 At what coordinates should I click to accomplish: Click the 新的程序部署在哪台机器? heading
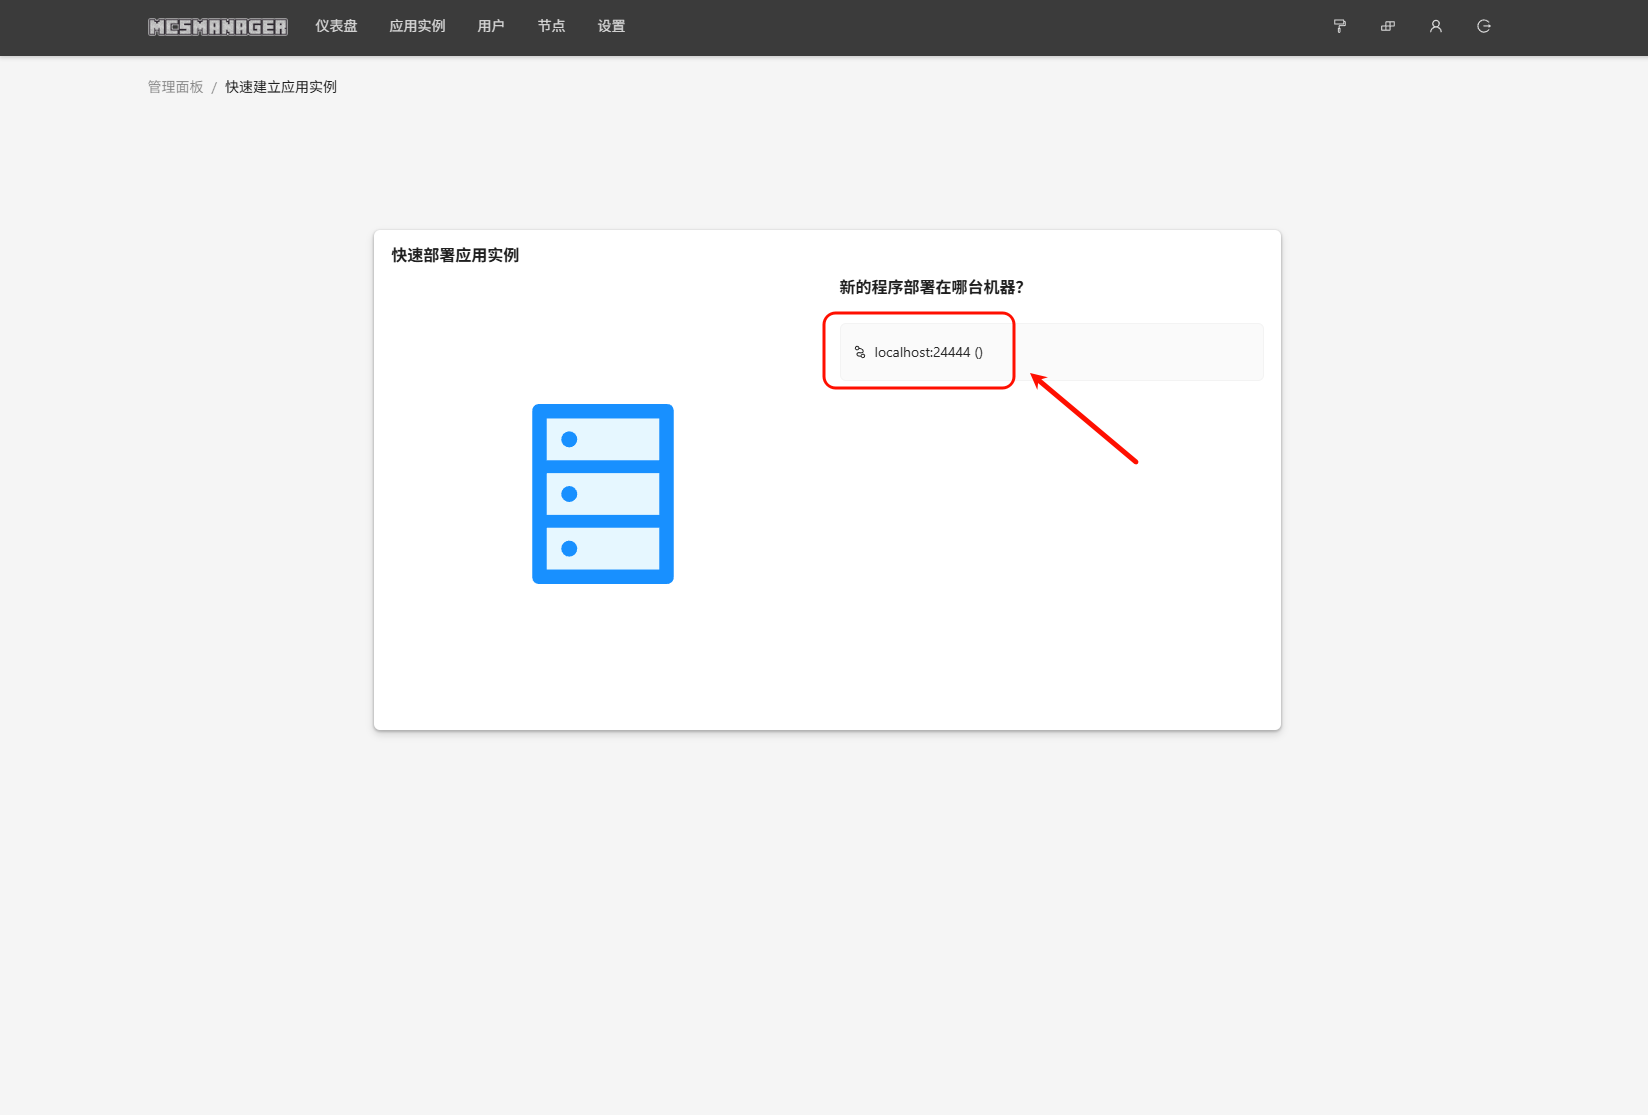pyautogui.click(x=931, y=287)
